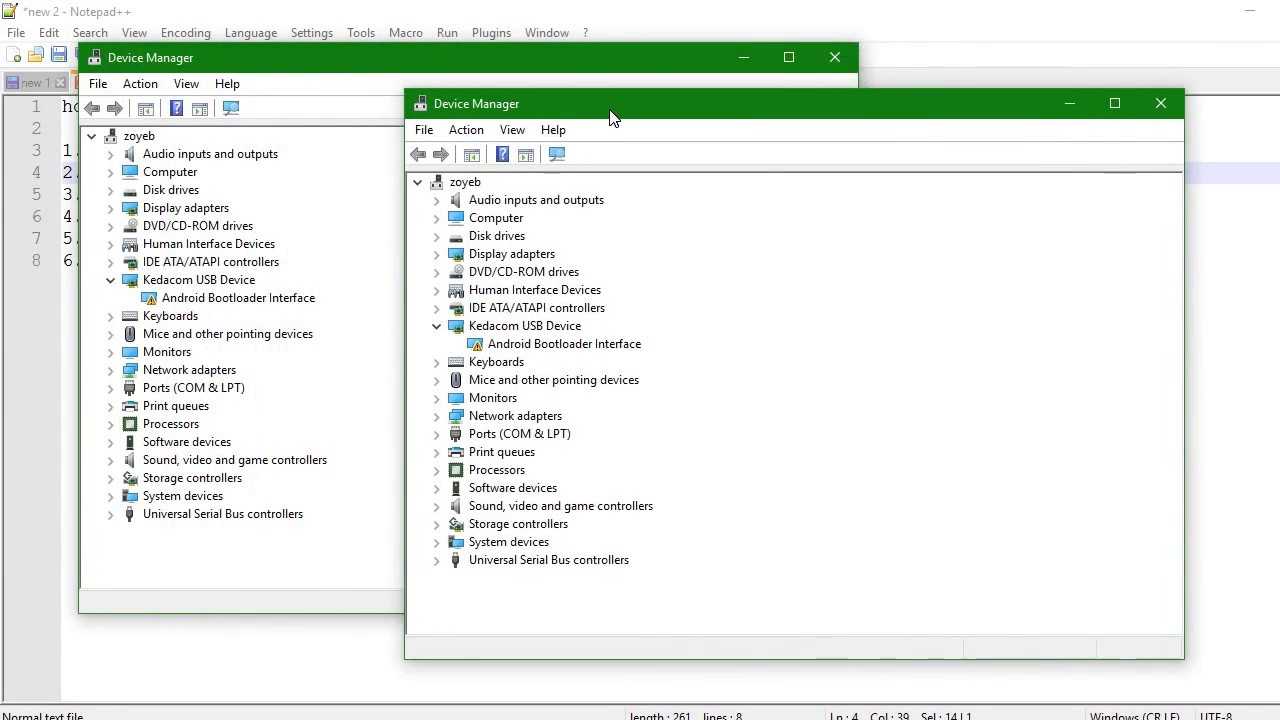Click blue Help icon in front Device Manager toolbar
Image resolution: width=1280 pixels, height=720 pixels.
[502, 154]
